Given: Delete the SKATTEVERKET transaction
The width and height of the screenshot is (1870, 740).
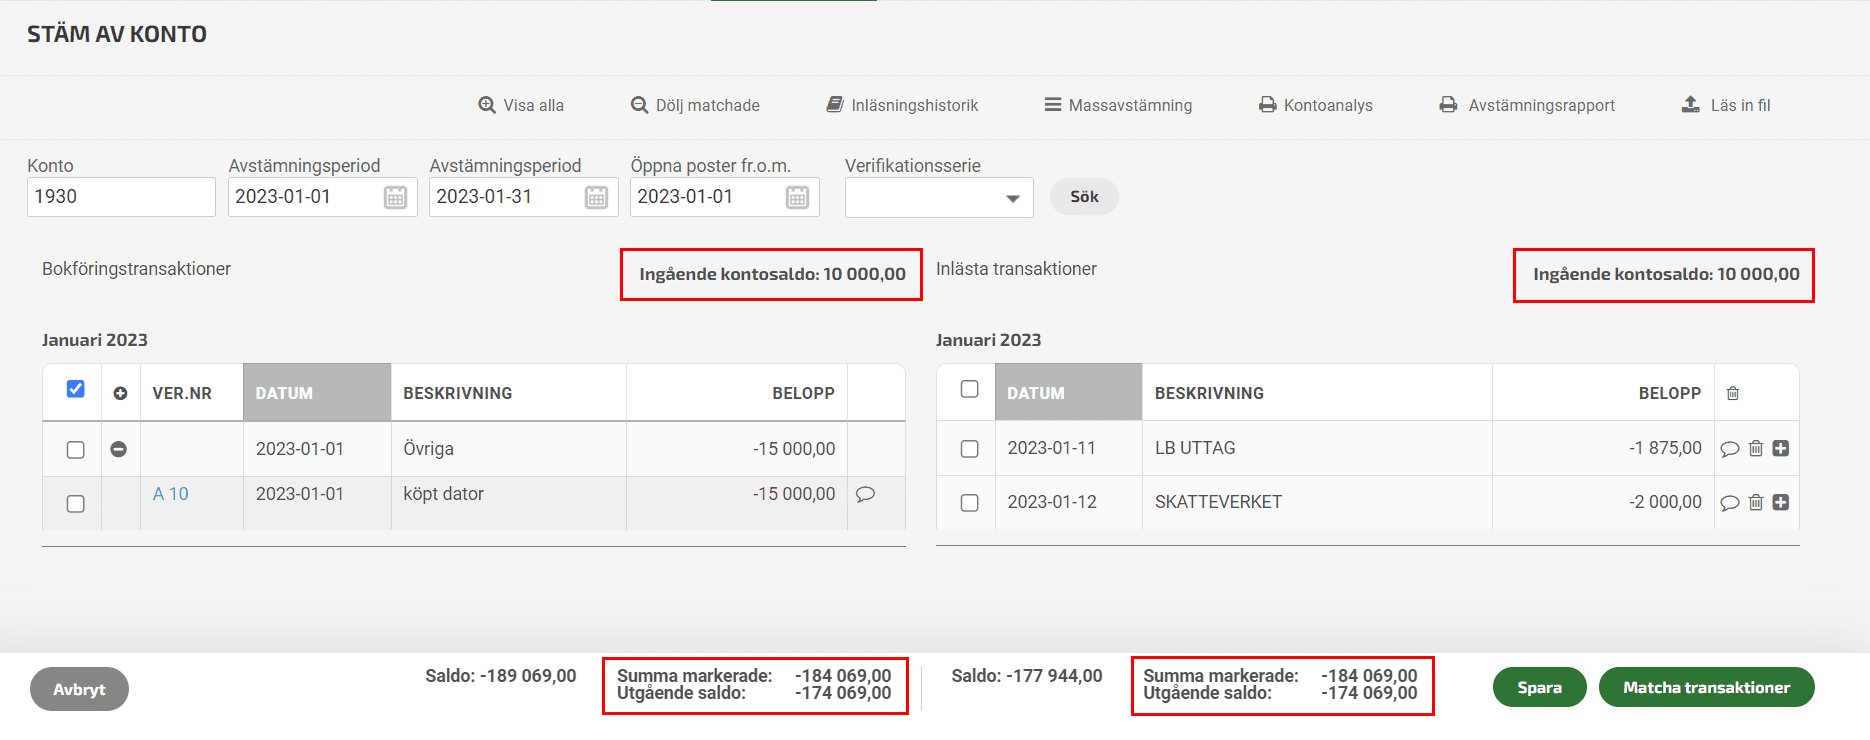Looking at the screenshot, I should point(1756,502).
